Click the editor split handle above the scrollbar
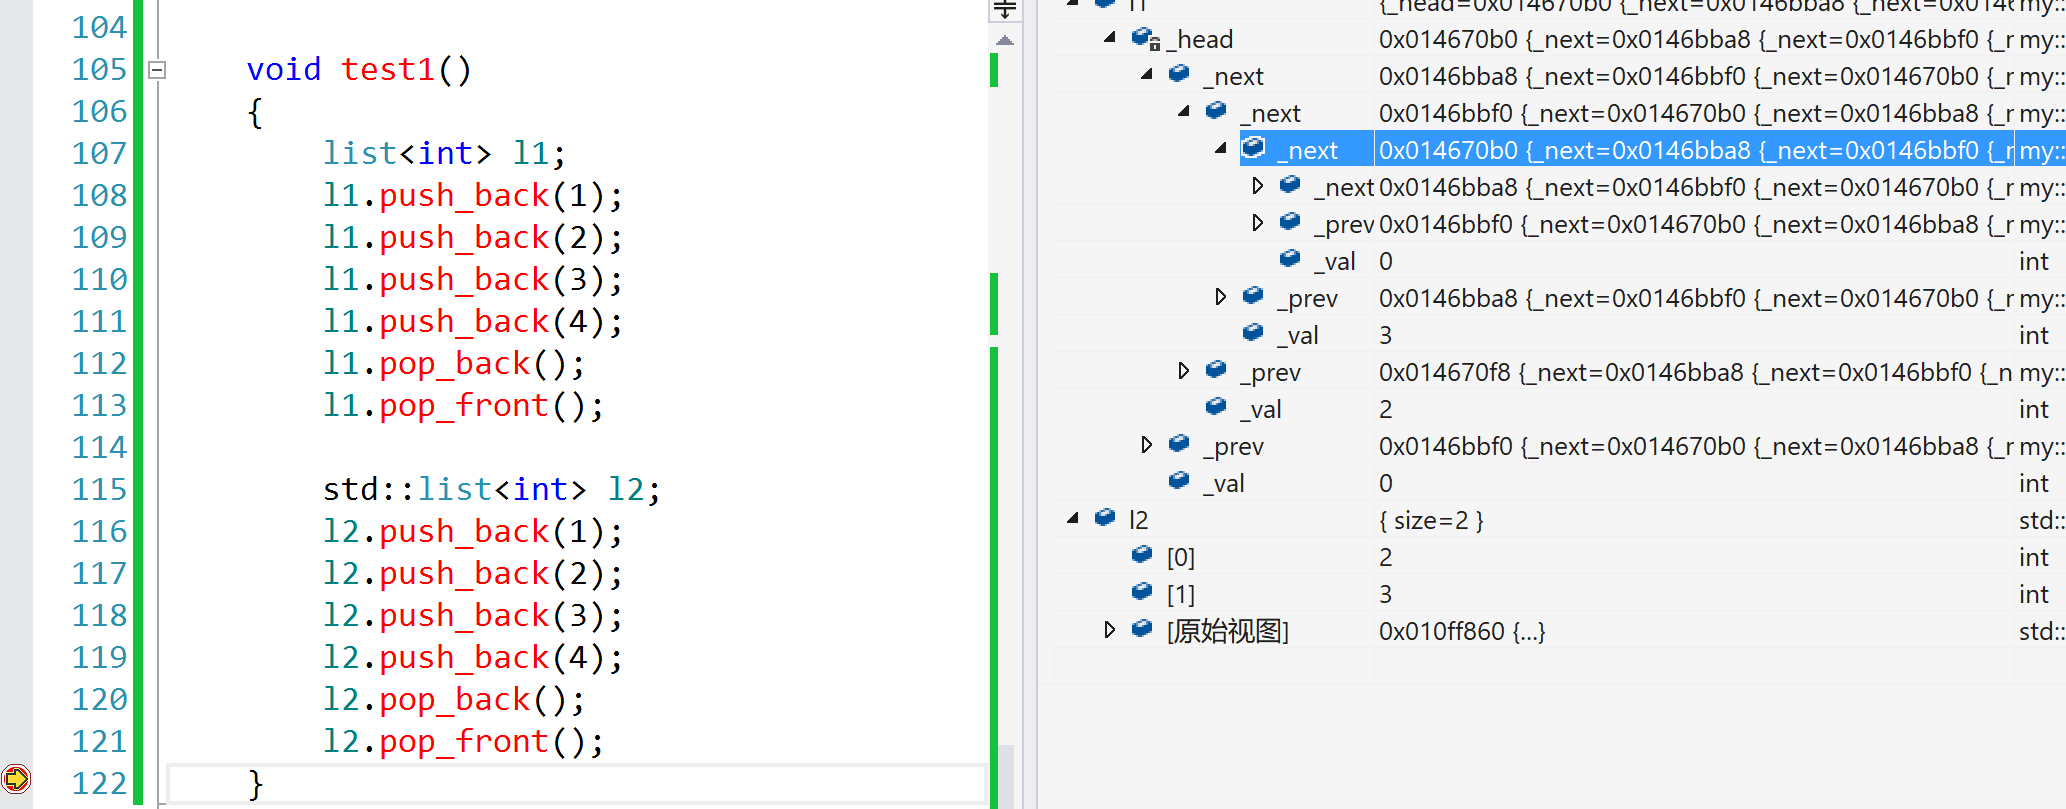Viewport: 2066px width, 809px height. 1005,10
